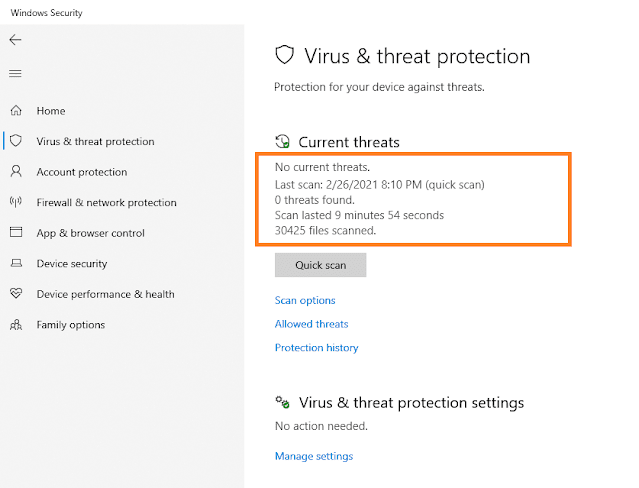Click the Device security laptop icon
This screenshot has height=488, width=639.
[16, 263]
